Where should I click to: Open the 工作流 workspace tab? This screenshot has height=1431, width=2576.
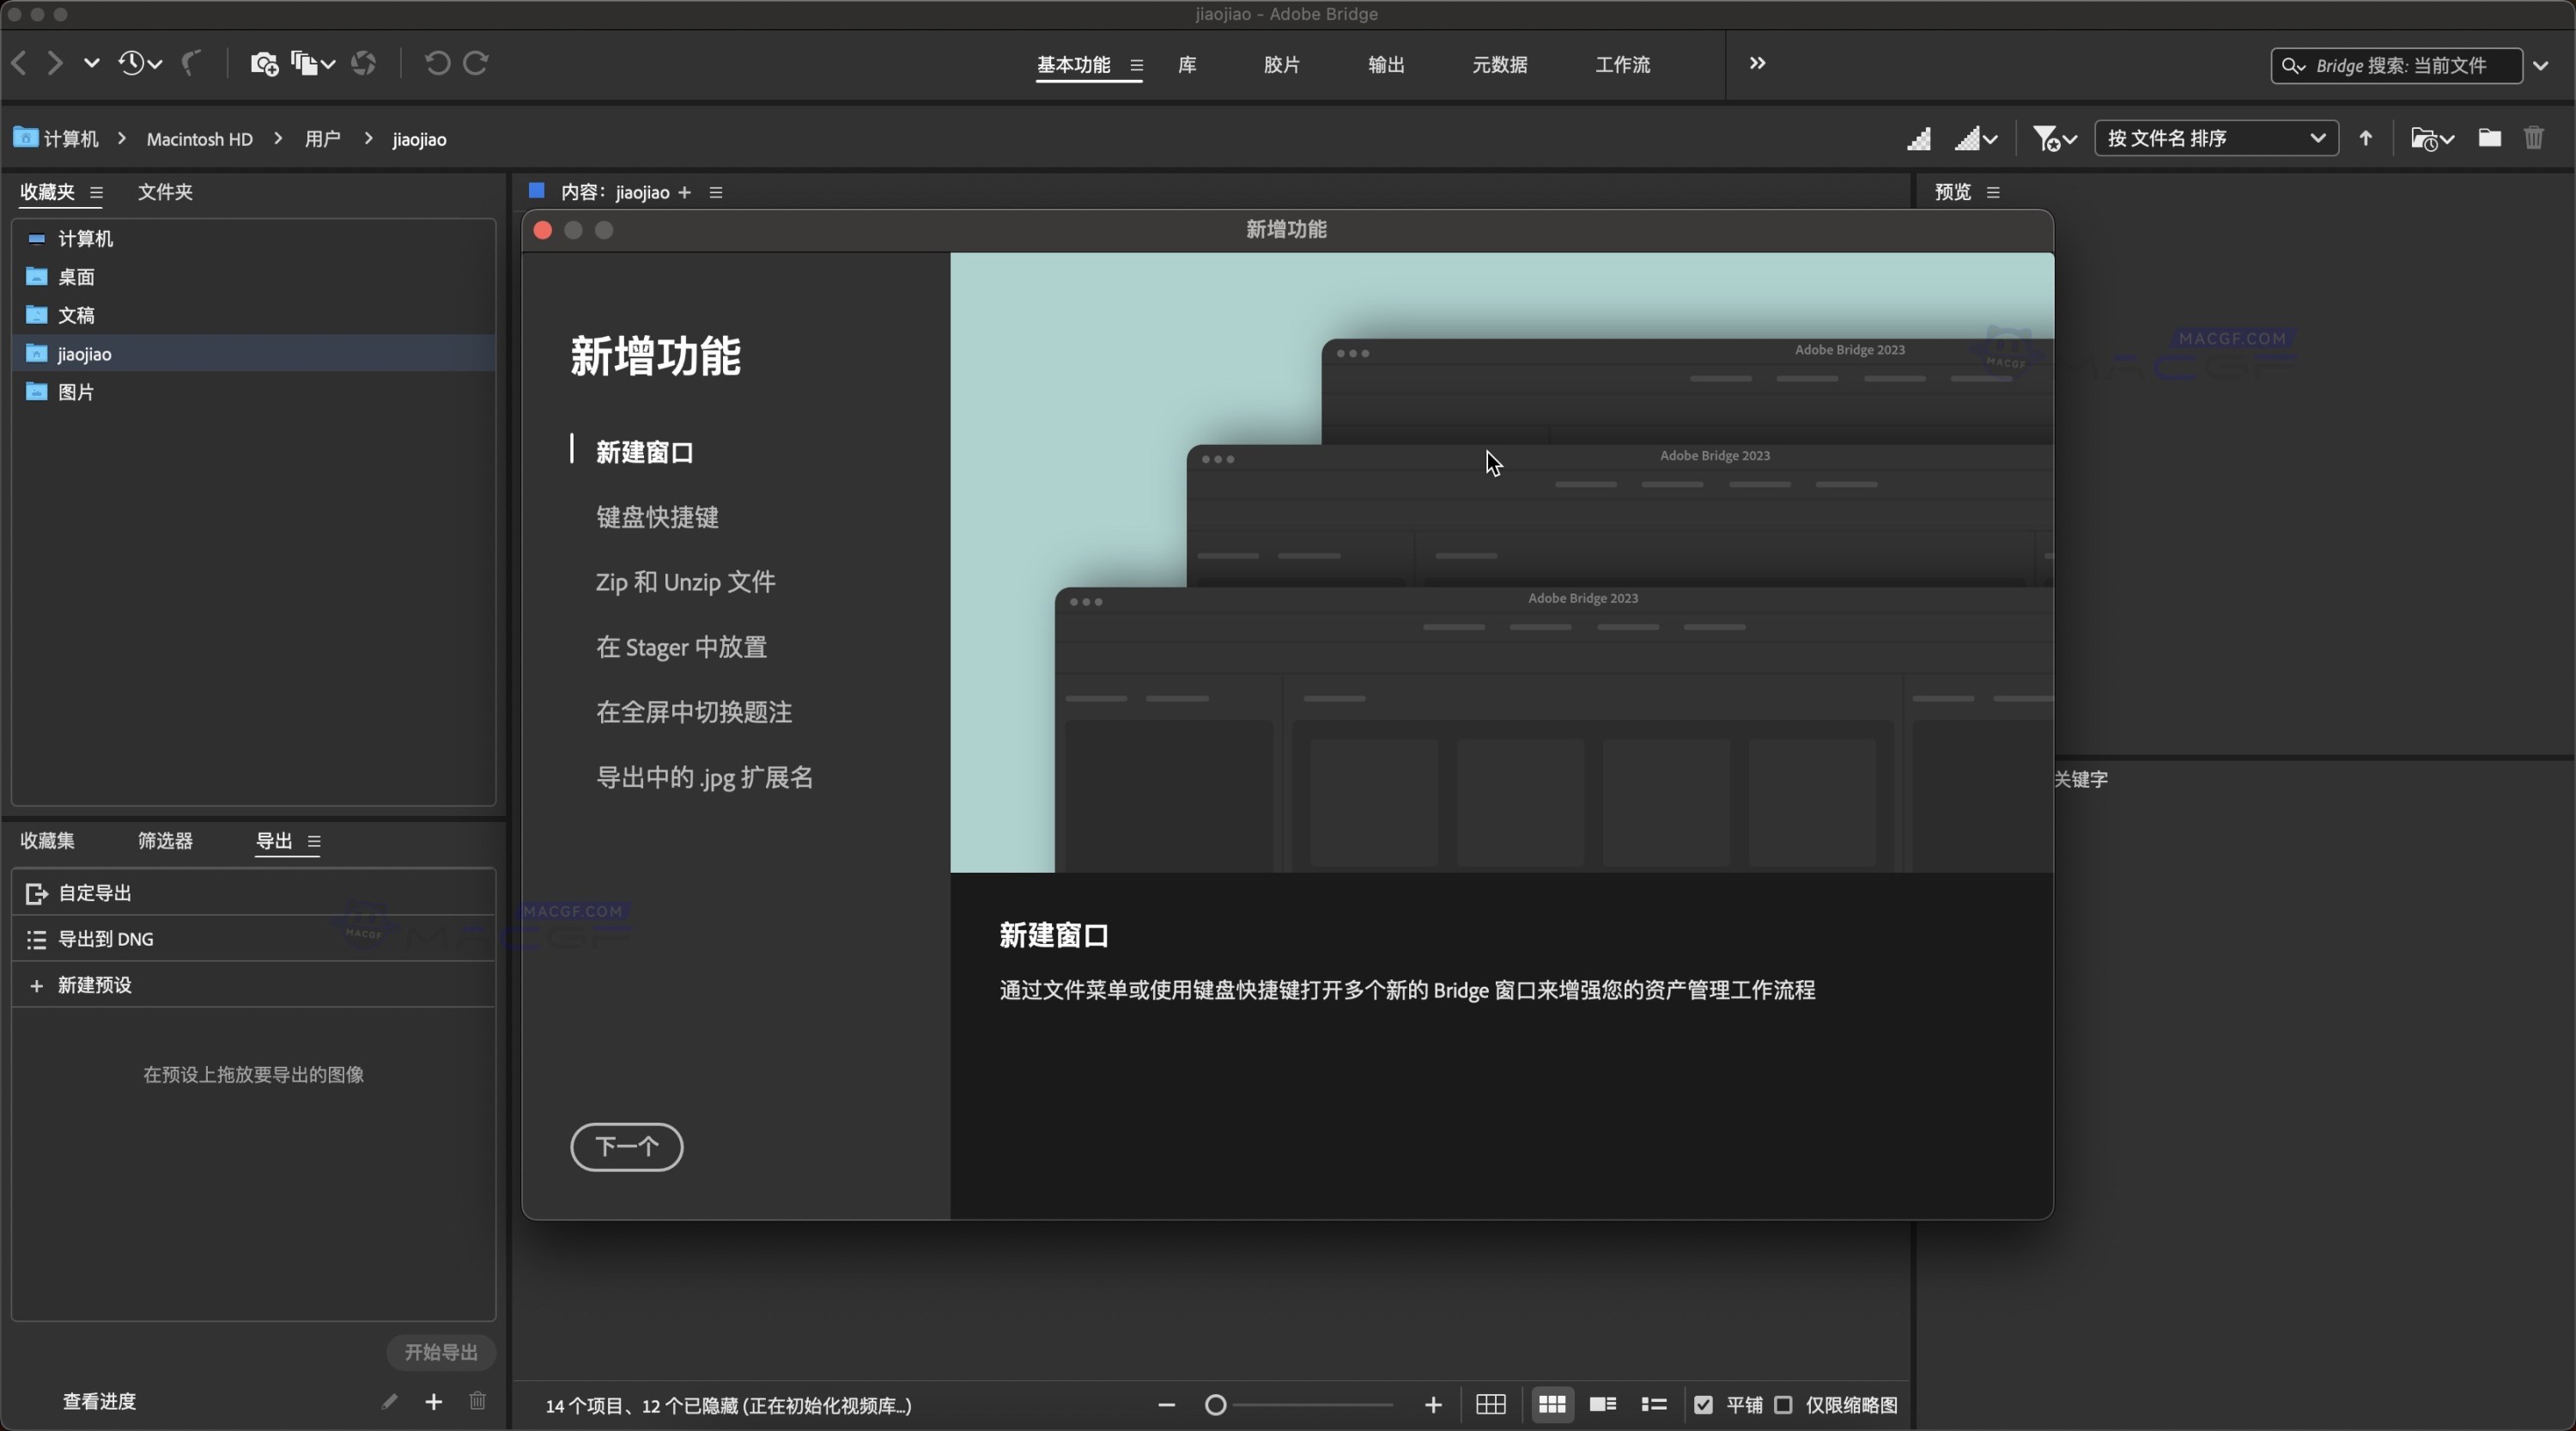point(1622,66)
